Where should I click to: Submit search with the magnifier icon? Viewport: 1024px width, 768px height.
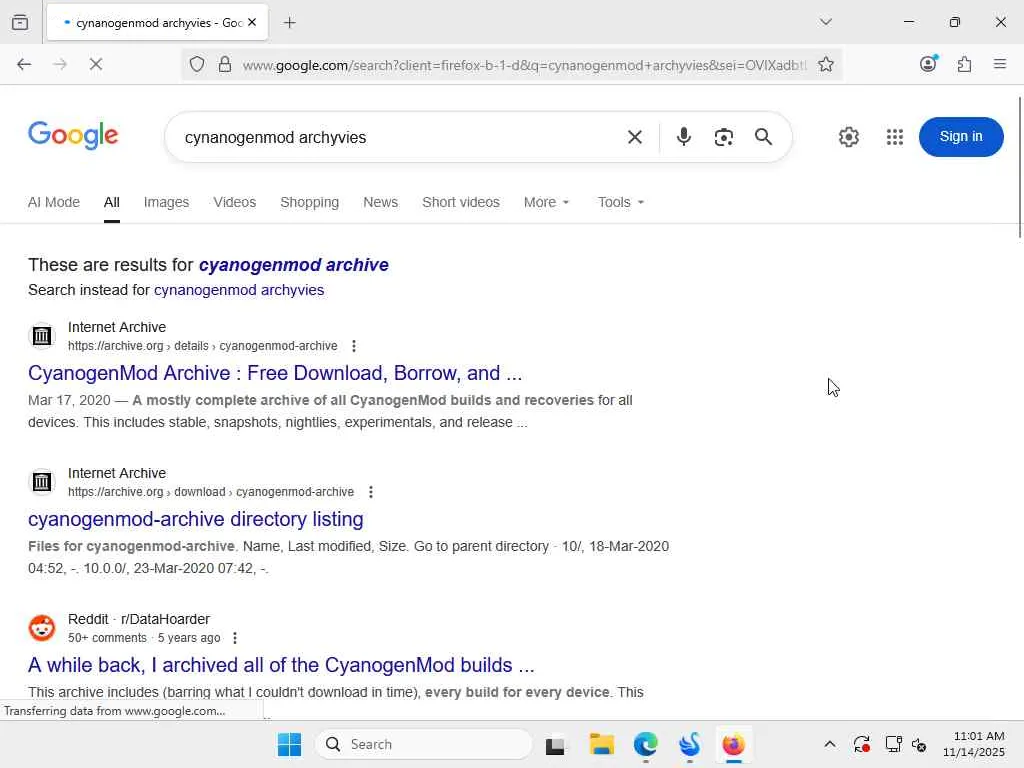click(763, 137)
